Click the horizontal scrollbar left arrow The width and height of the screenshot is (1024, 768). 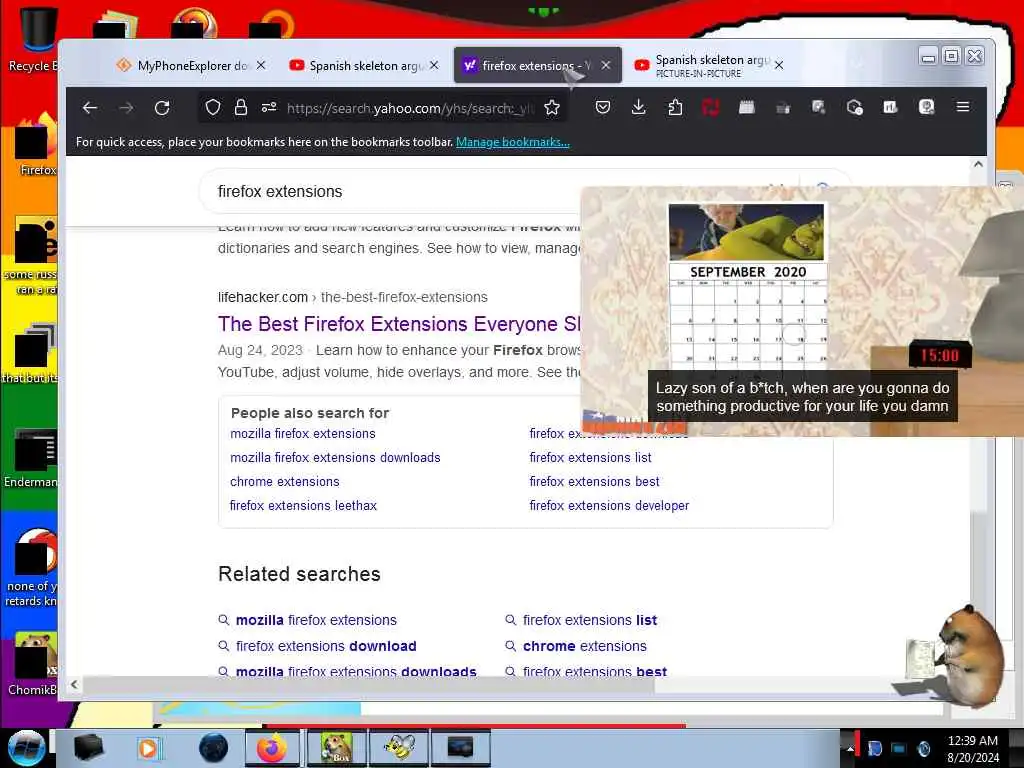74,684
